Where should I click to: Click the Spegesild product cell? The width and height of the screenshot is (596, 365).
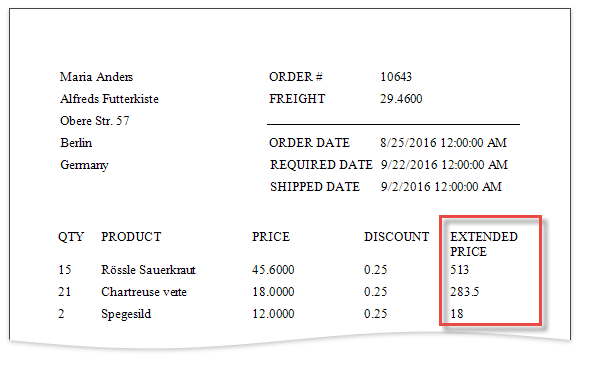pyautogui.click(x=126, y=314)
